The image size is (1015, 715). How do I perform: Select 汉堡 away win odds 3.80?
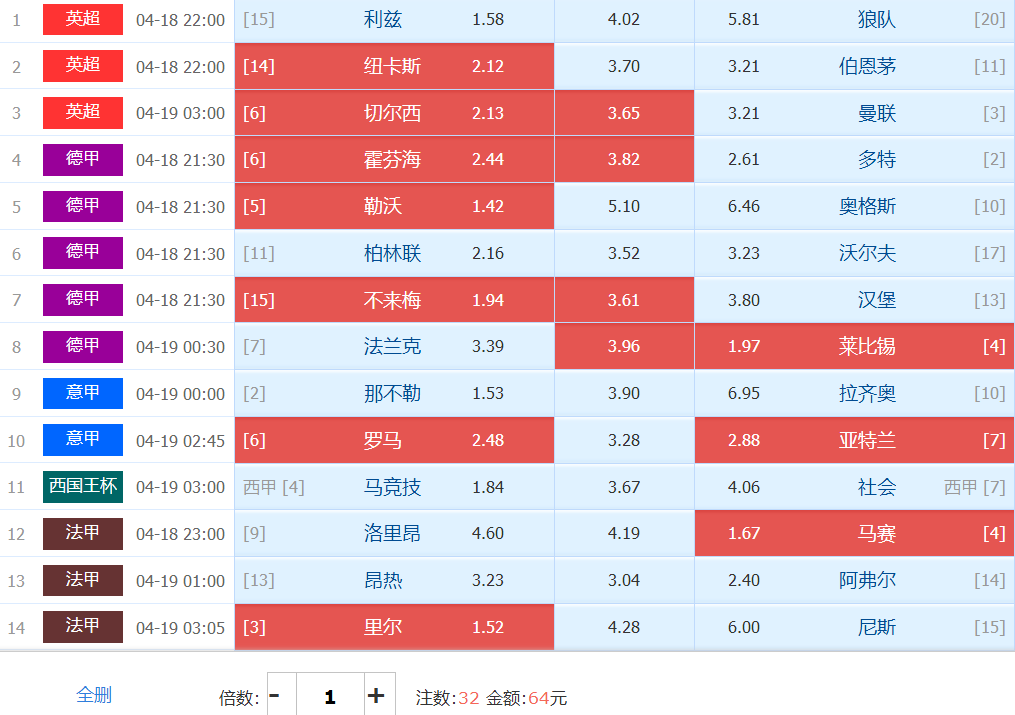coord(853,300)
